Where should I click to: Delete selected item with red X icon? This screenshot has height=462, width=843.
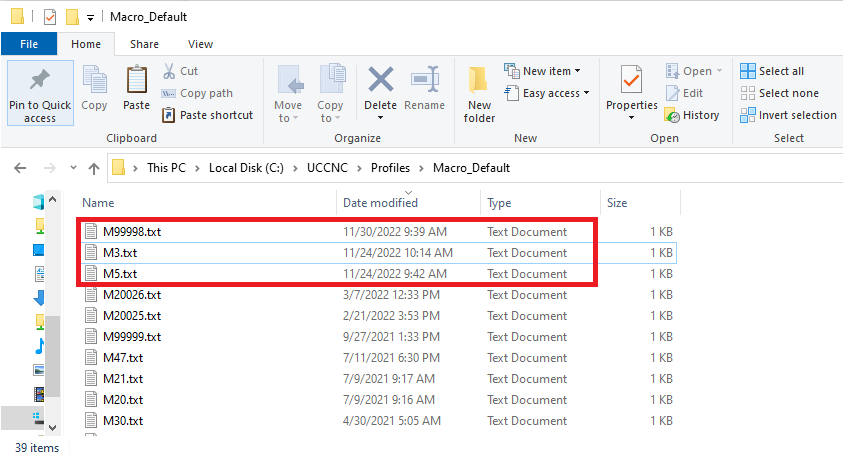coord(380,80)
